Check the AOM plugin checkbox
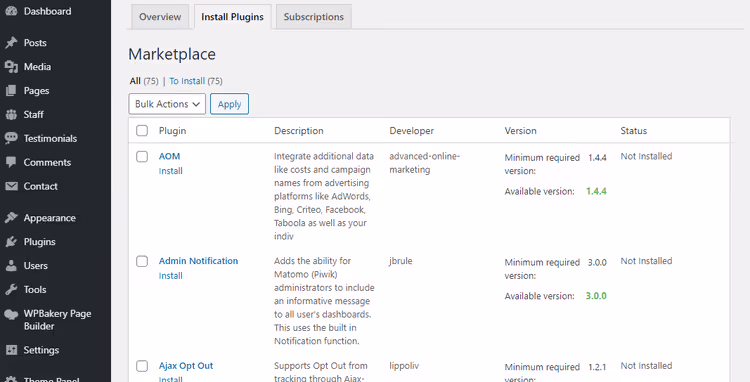 (142, 156)
